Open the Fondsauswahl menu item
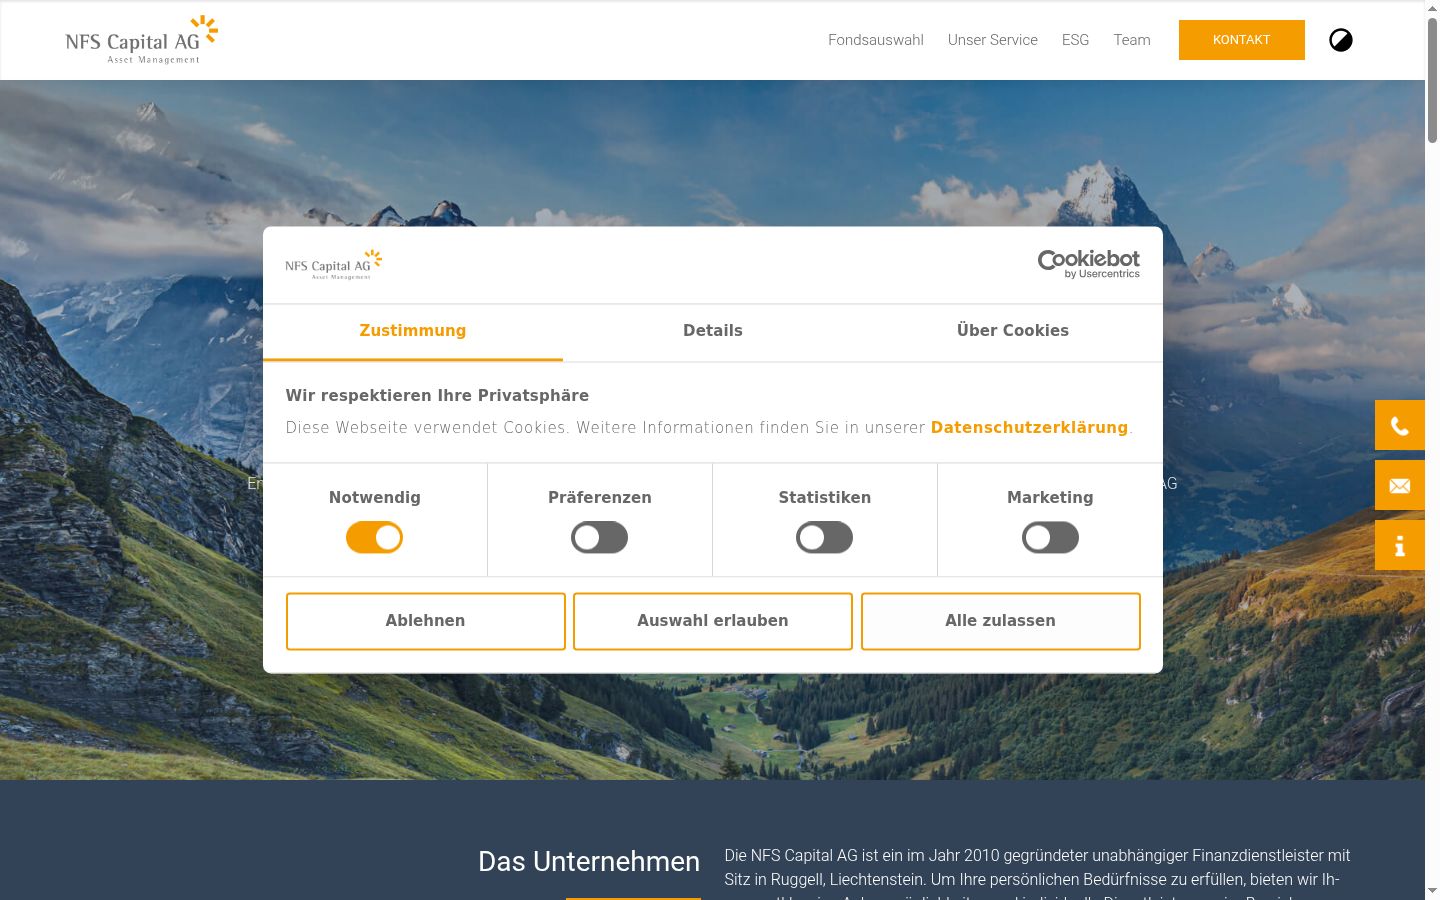Viewport: 1440px width, 900px height. click(876, 40)
